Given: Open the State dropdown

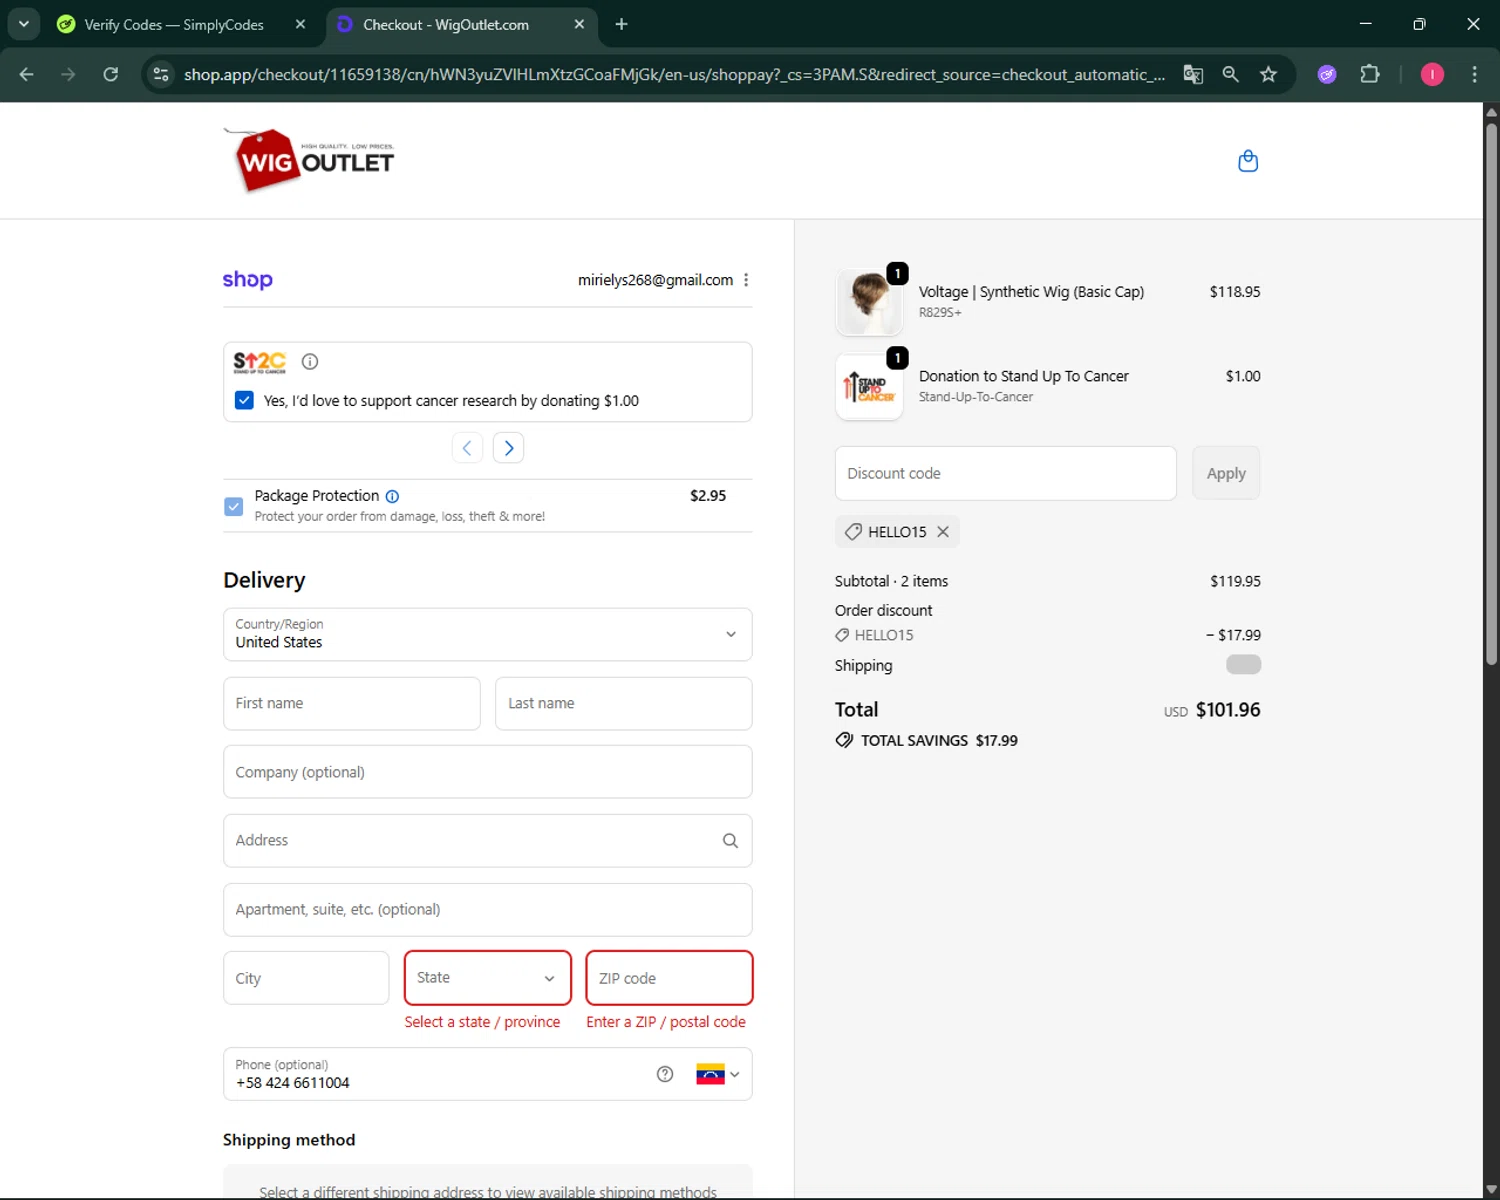Looking at the screenshot, I should tap(487, 978).
